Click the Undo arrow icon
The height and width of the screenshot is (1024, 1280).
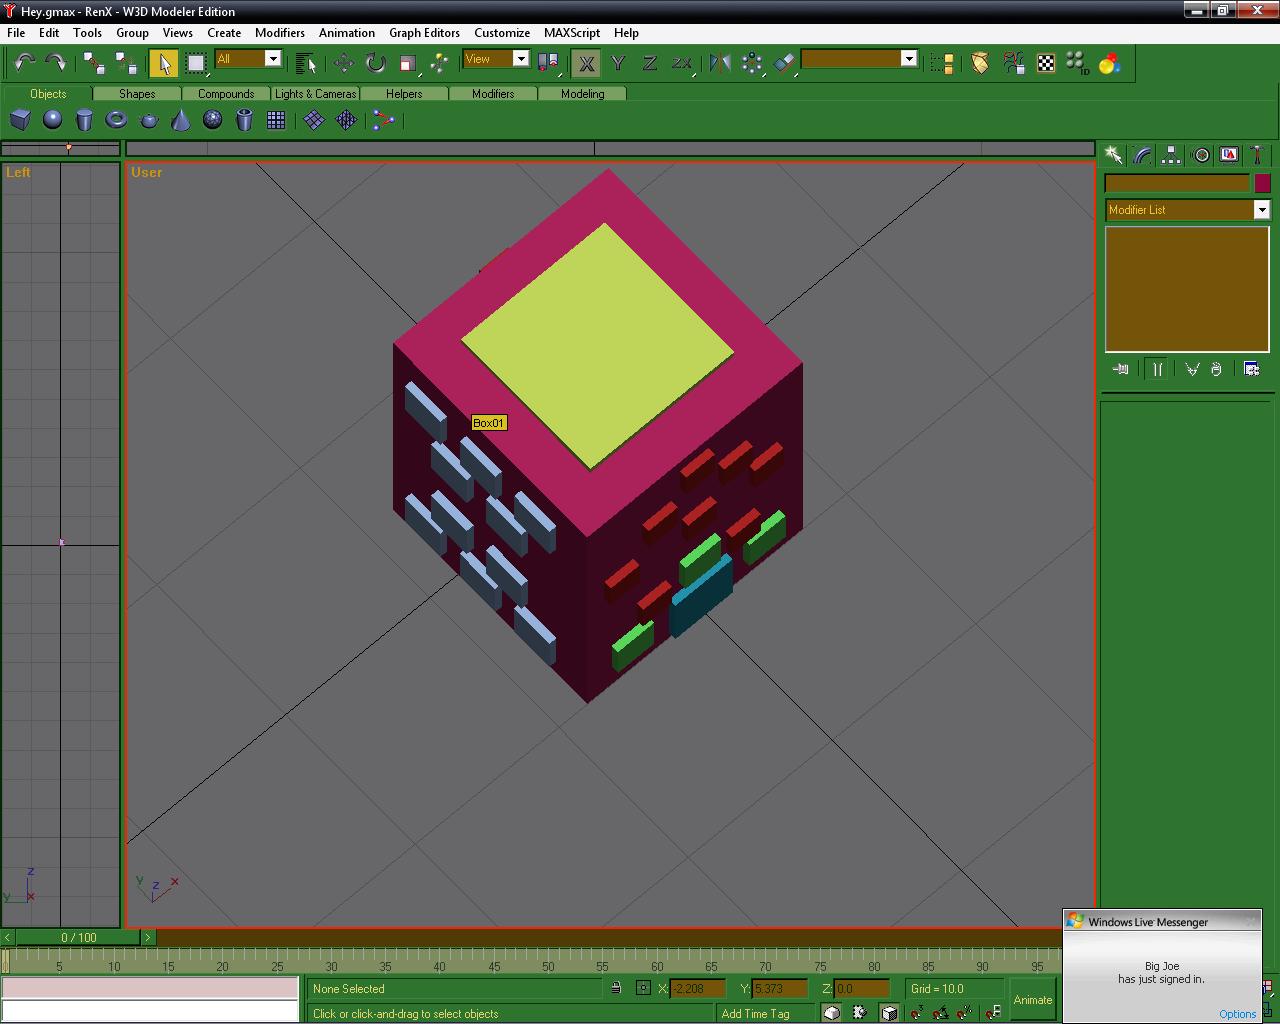(x=25, y=63)
